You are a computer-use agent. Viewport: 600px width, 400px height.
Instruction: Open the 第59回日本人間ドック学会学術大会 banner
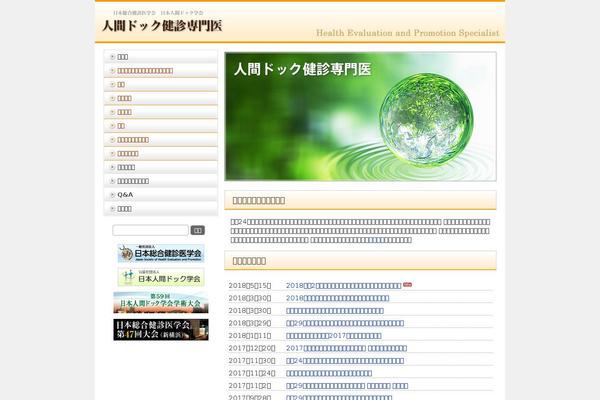click(161, 302)
